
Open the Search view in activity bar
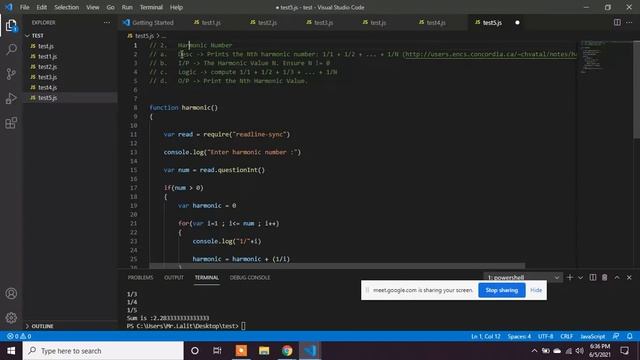(x=11, y=49)
